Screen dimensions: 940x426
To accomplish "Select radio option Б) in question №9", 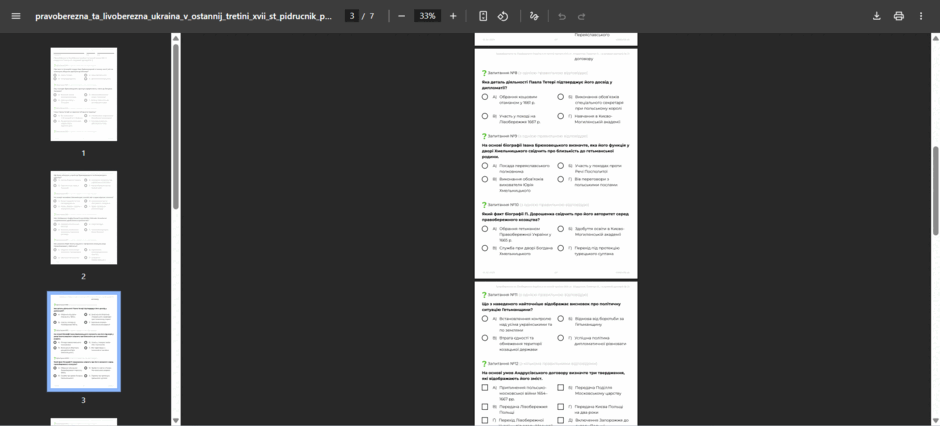I will coord(561,165).
